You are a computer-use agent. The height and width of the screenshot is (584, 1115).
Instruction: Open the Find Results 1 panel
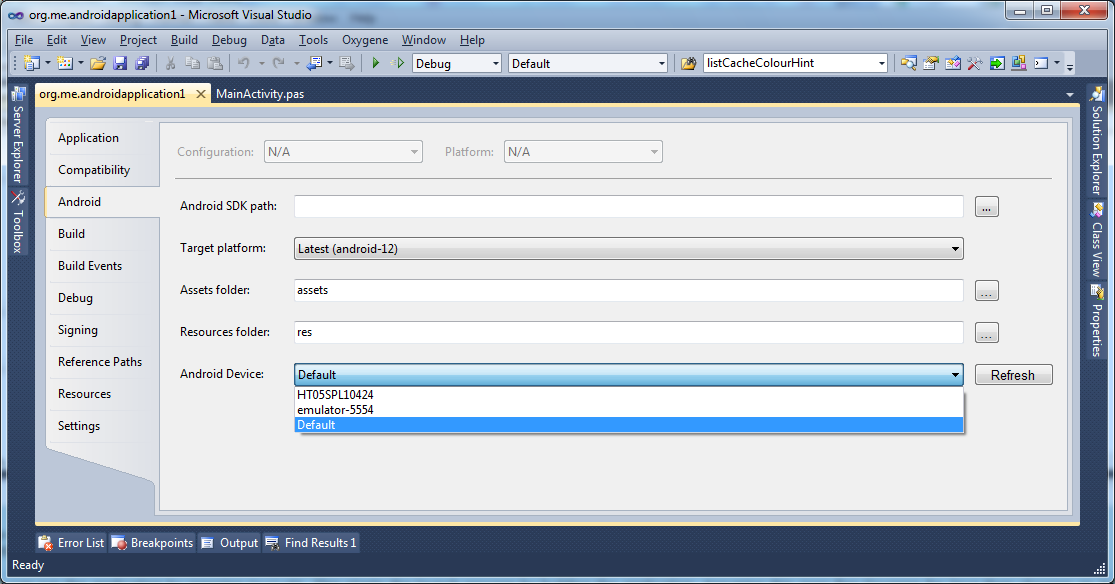311,543
